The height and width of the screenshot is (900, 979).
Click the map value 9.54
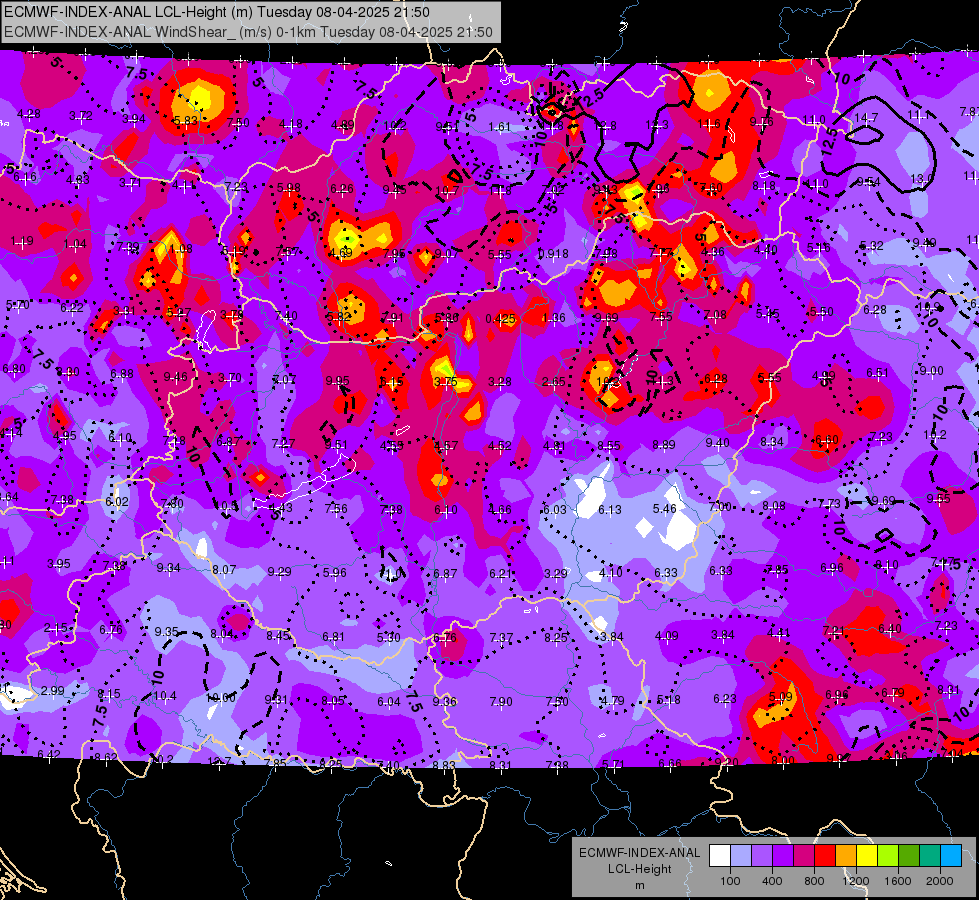(x=868, y=182)
